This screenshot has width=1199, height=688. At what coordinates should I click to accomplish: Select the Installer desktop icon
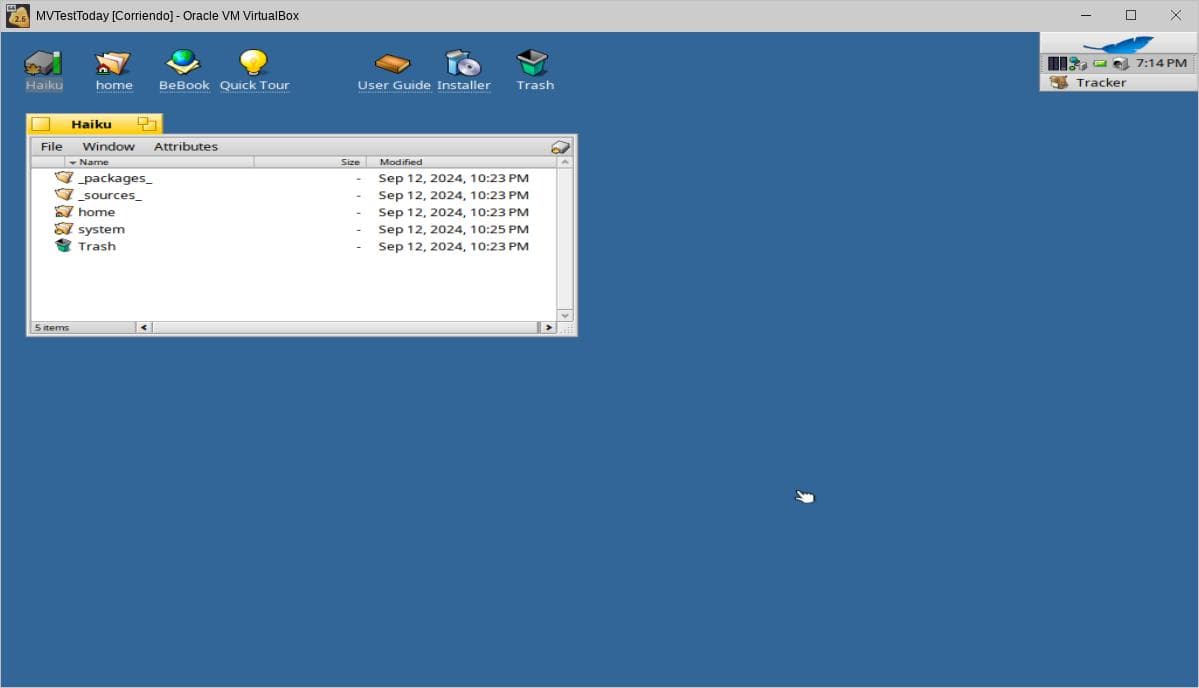(x=463, y=63)
